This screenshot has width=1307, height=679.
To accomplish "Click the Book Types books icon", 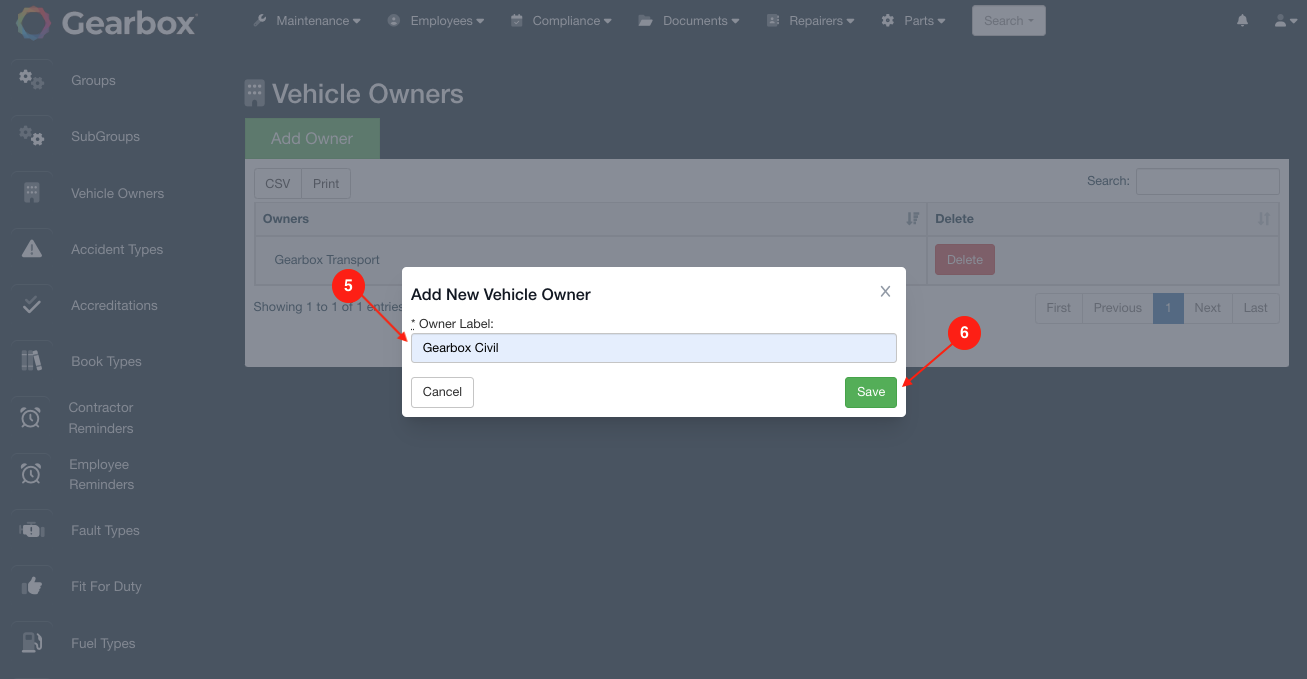I will 32,361.
